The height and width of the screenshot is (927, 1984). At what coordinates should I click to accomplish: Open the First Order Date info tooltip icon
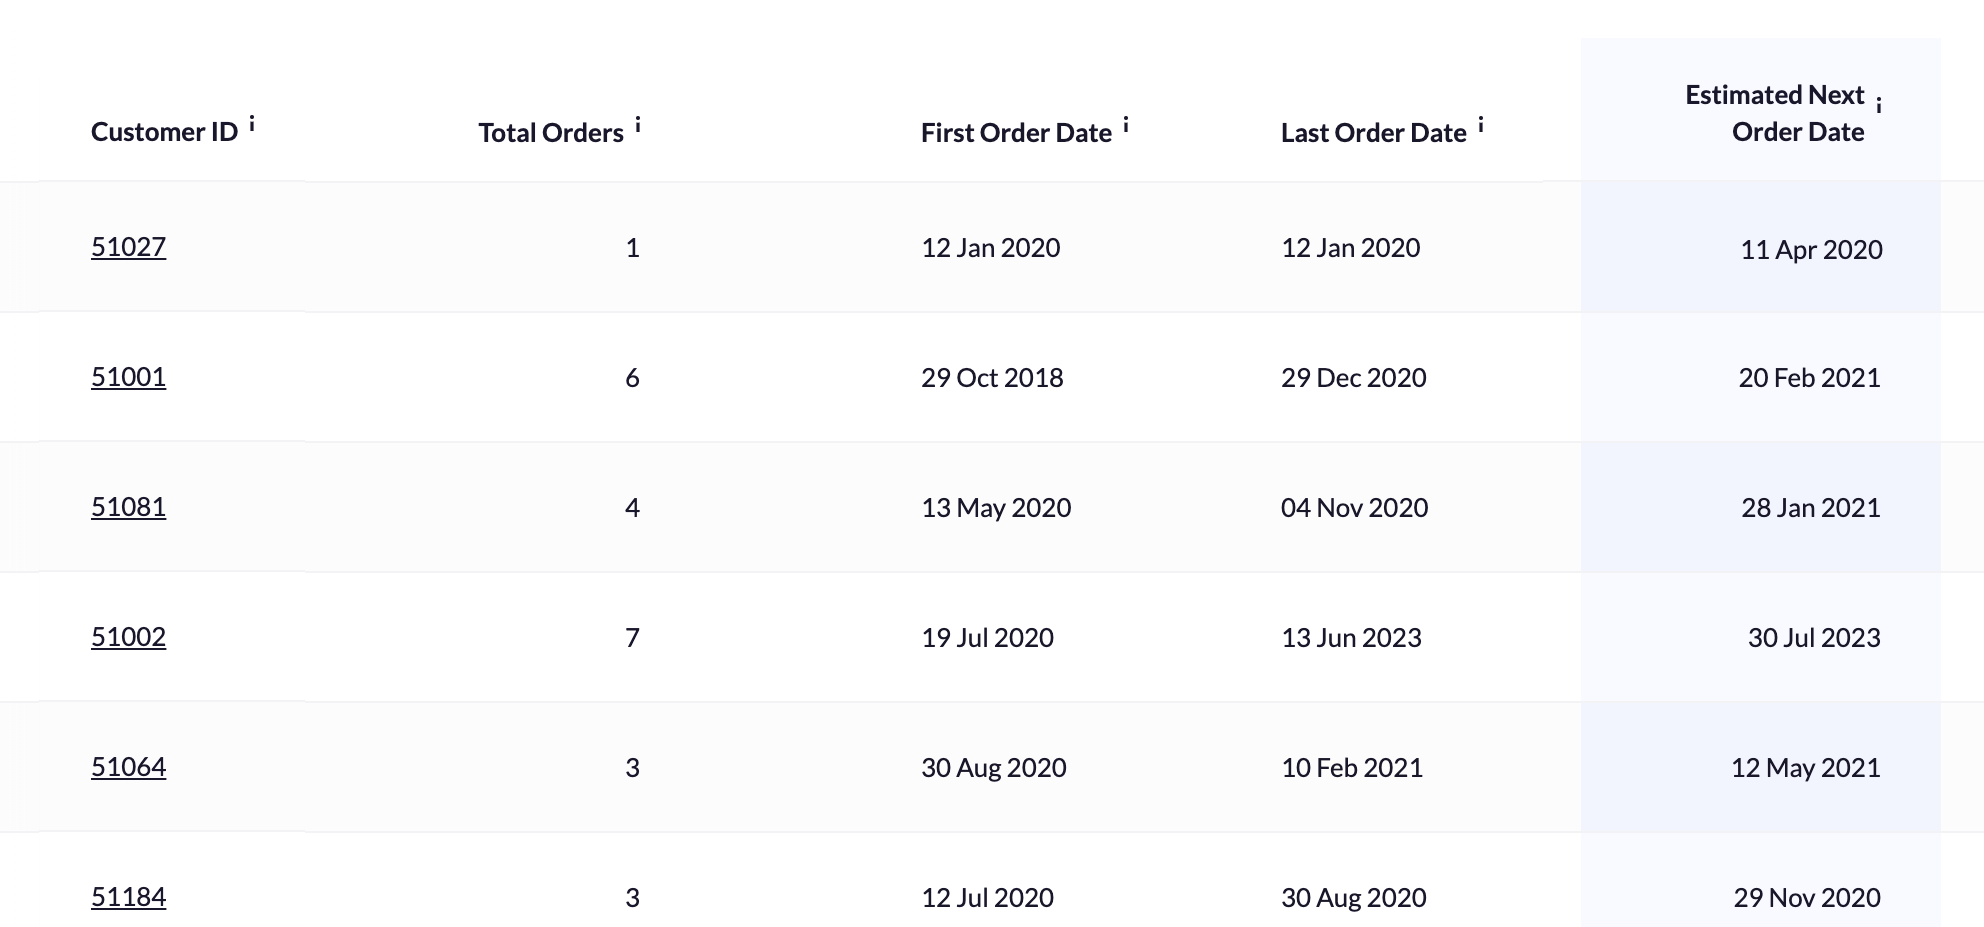[1126, 126]
